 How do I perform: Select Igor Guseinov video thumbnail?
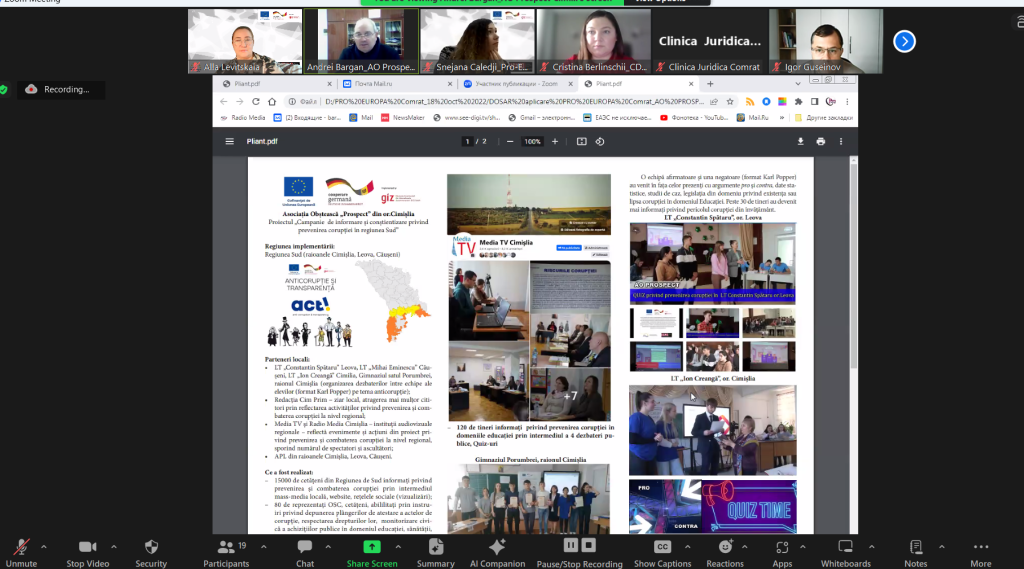tap(826, 41)
